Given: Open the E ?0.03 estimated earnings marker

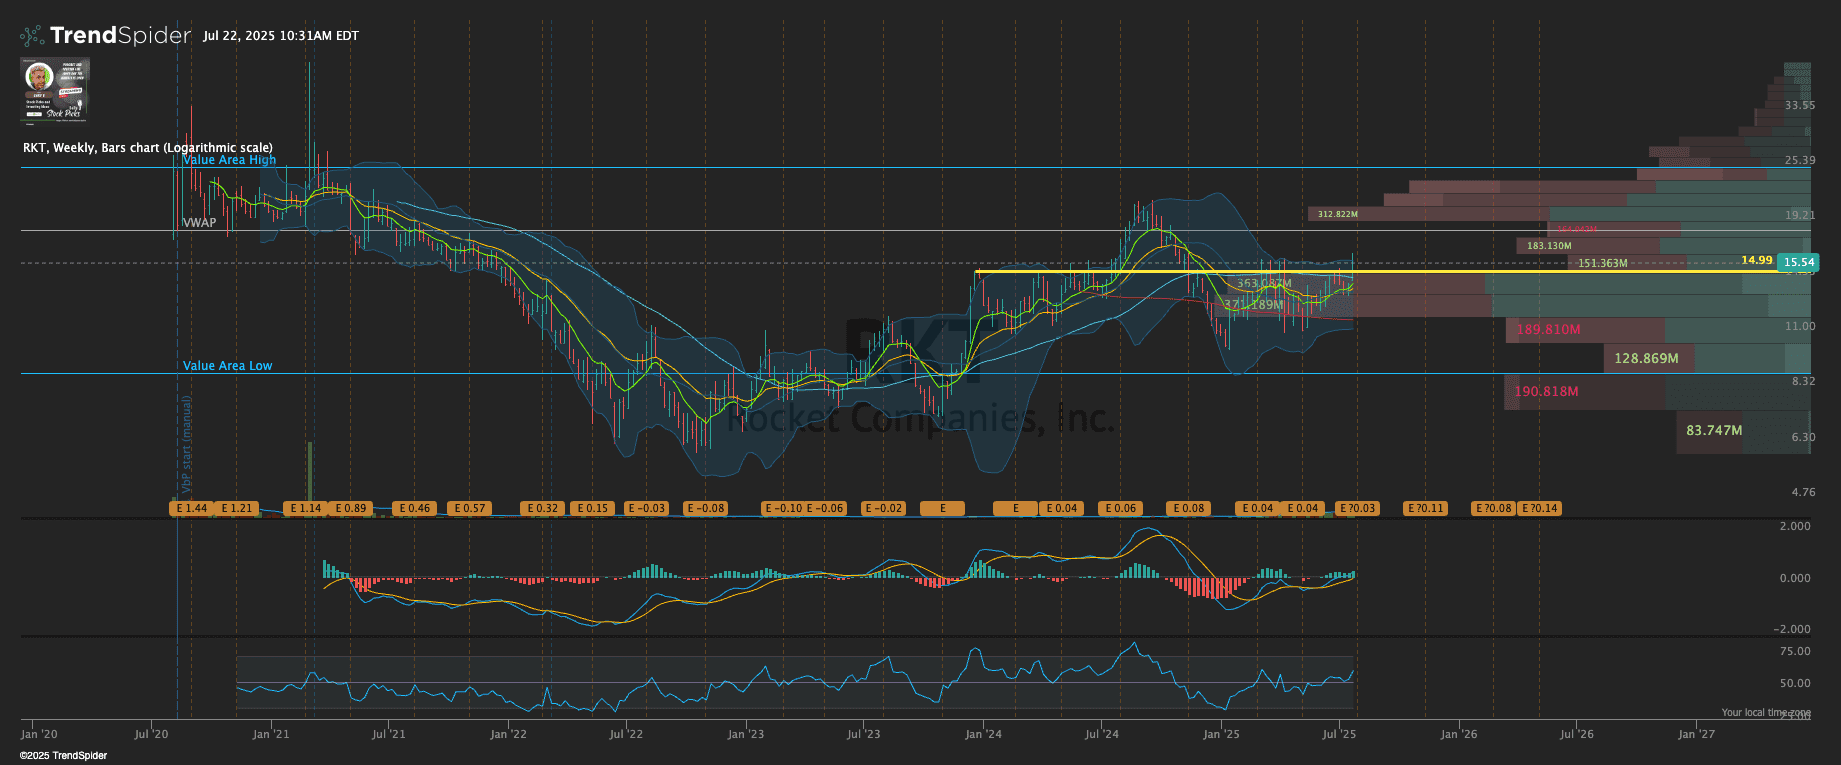Looking at the screenshot, I should 1357,508.
